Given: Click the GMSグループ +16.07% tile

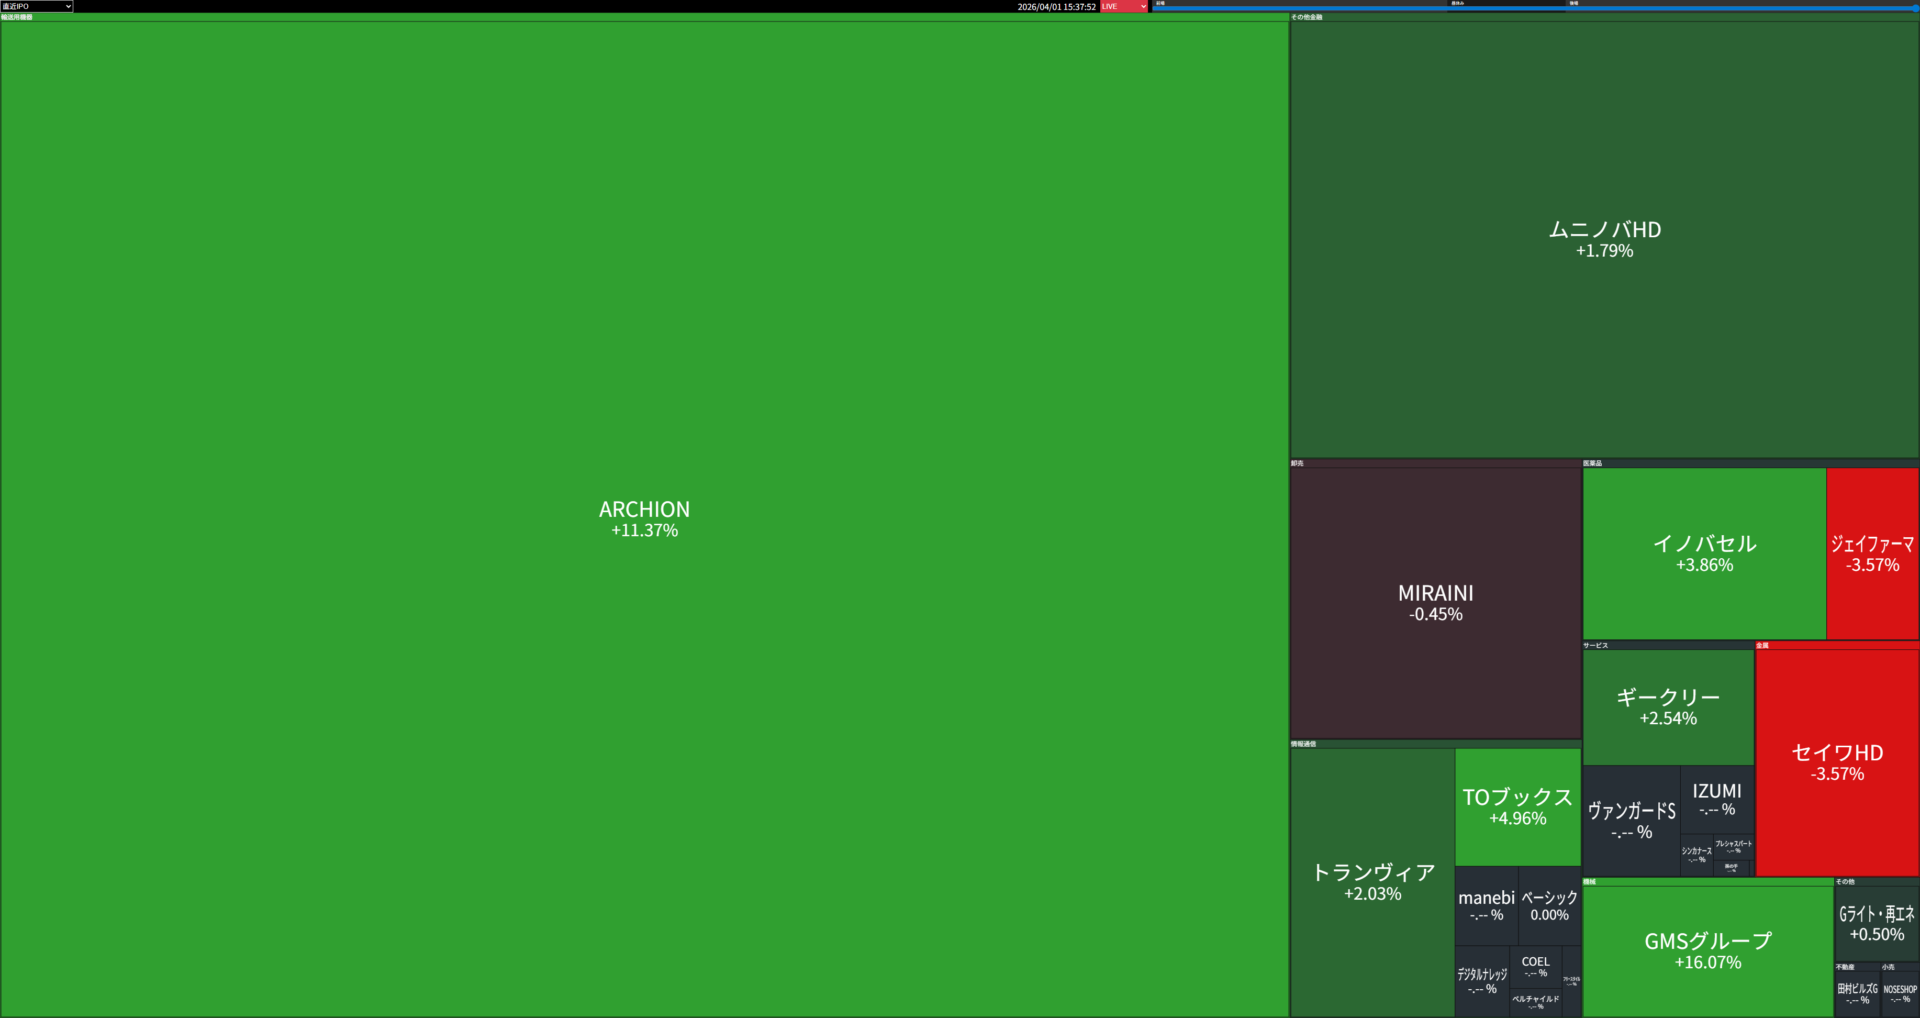Looking at the screenshot, I should point(1707,951).
